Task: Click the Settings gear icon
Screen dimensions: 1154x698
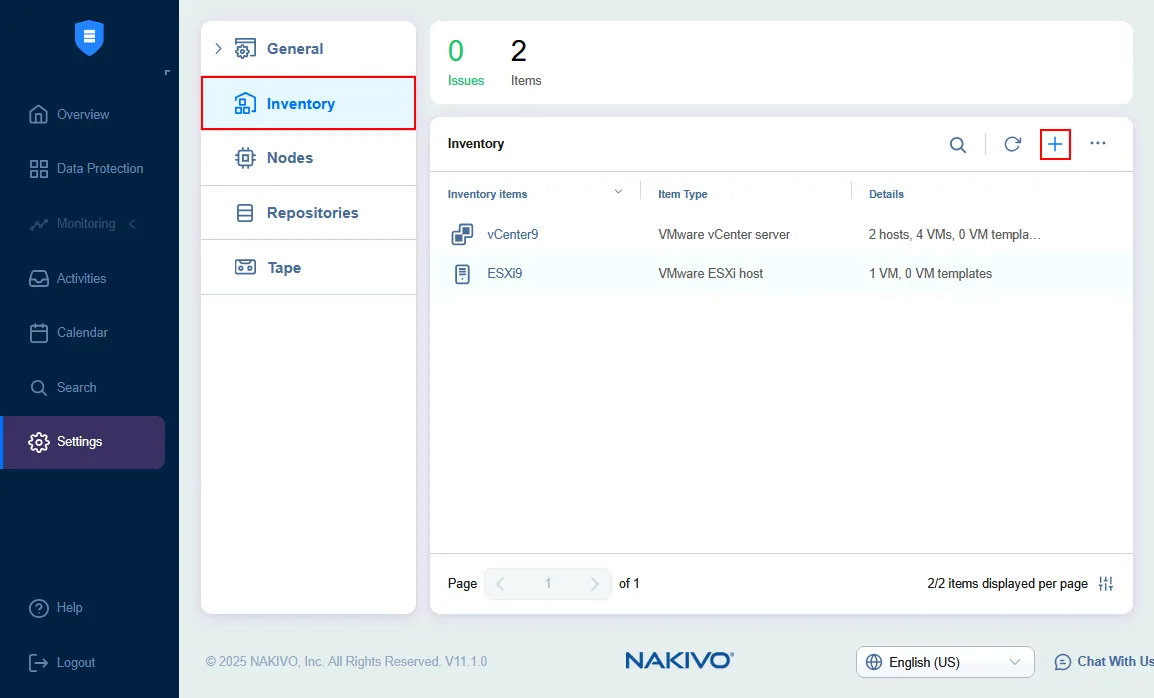Action: pos(38,442)
